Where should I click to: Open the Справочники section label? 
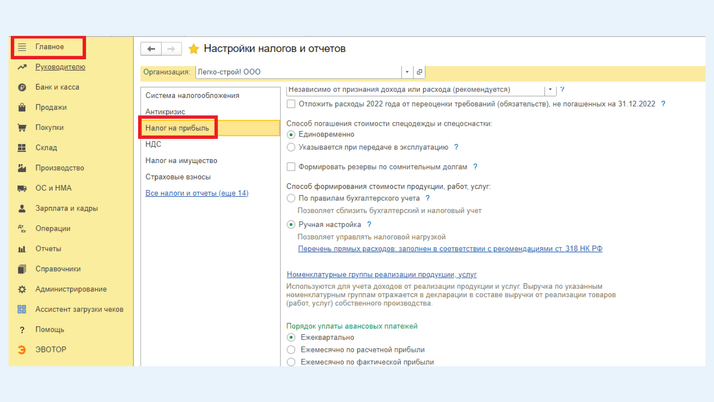(x=58, y=269)
